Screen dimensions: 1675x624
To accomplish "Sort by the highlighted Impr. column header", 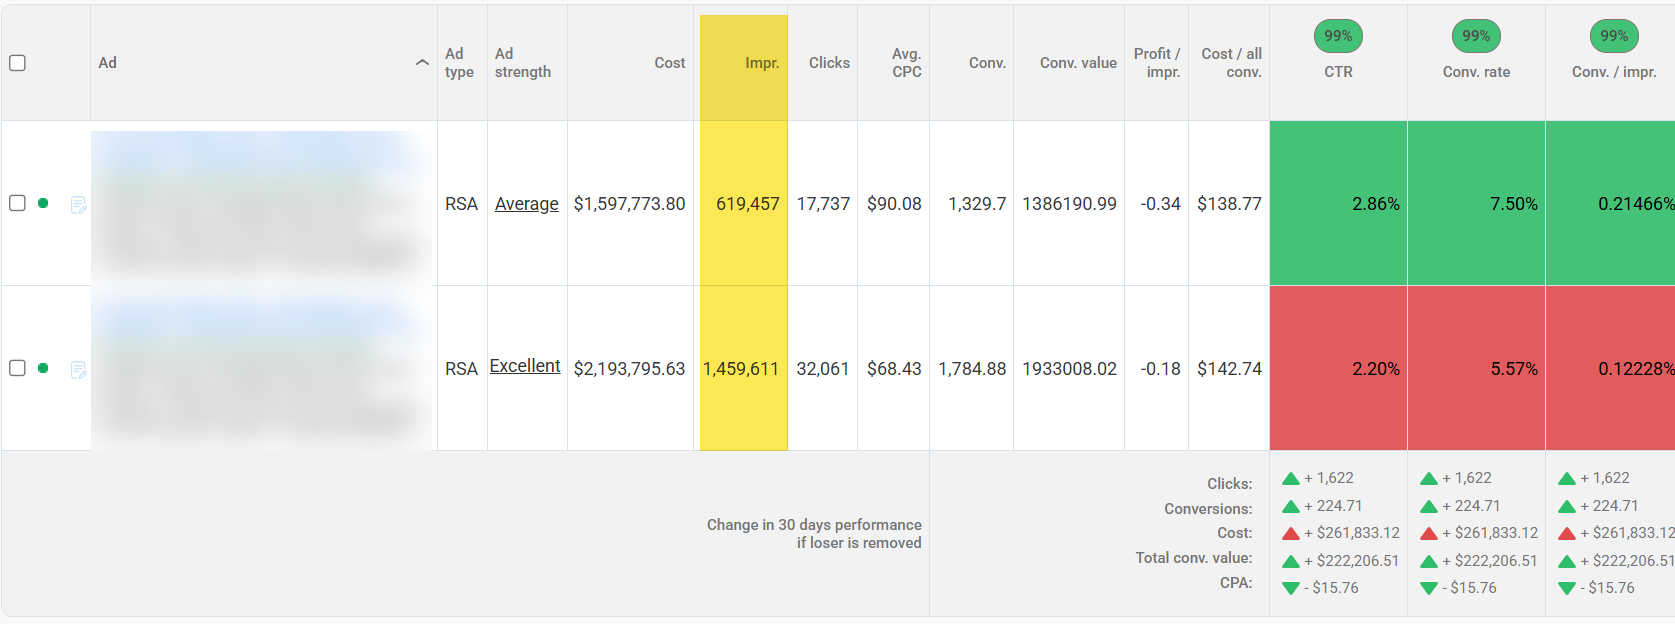I will (762, 63).
